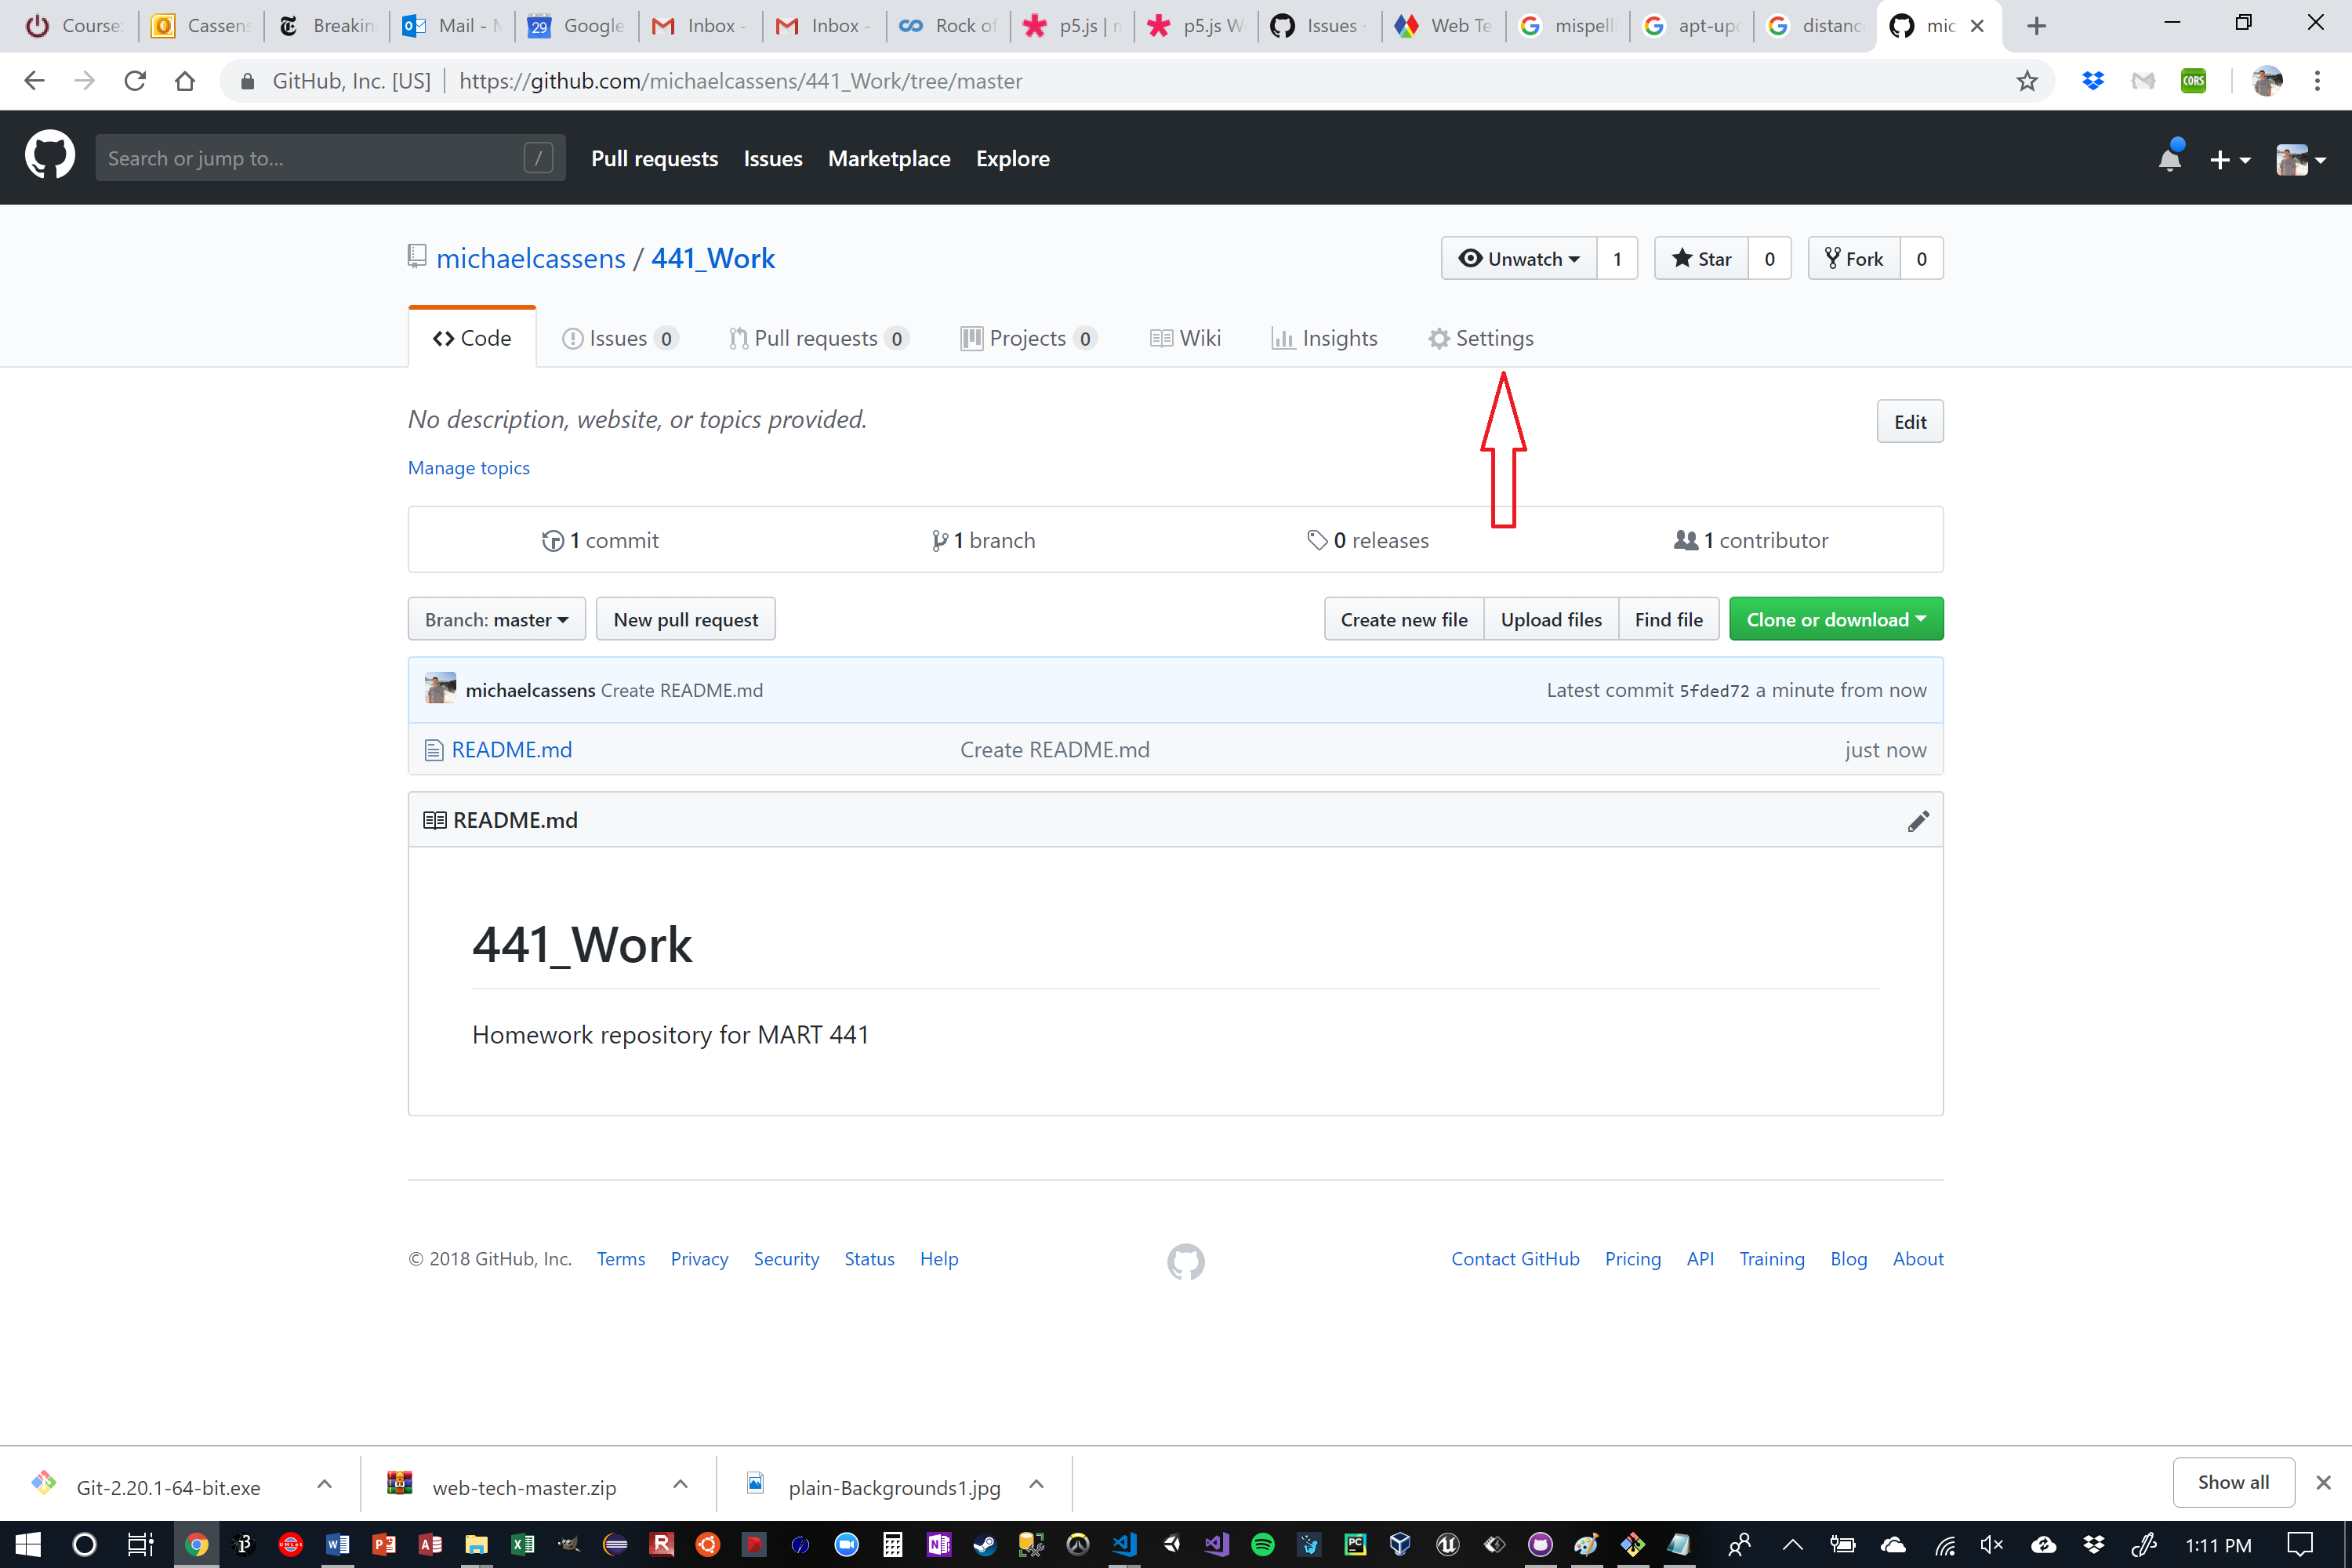
Task: Click the Dropbox extension icon in Chrome toolbar
Action: 2092,81
